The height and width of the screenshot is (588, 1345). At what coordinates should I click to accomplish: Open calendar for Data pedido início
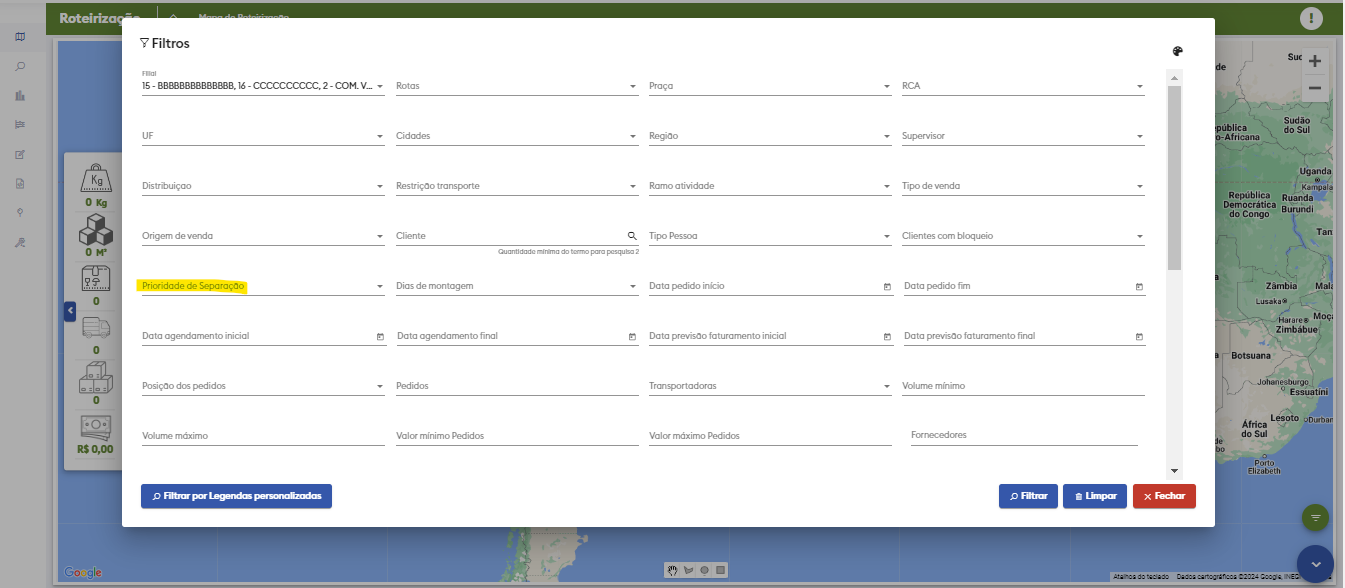(887, 287)
